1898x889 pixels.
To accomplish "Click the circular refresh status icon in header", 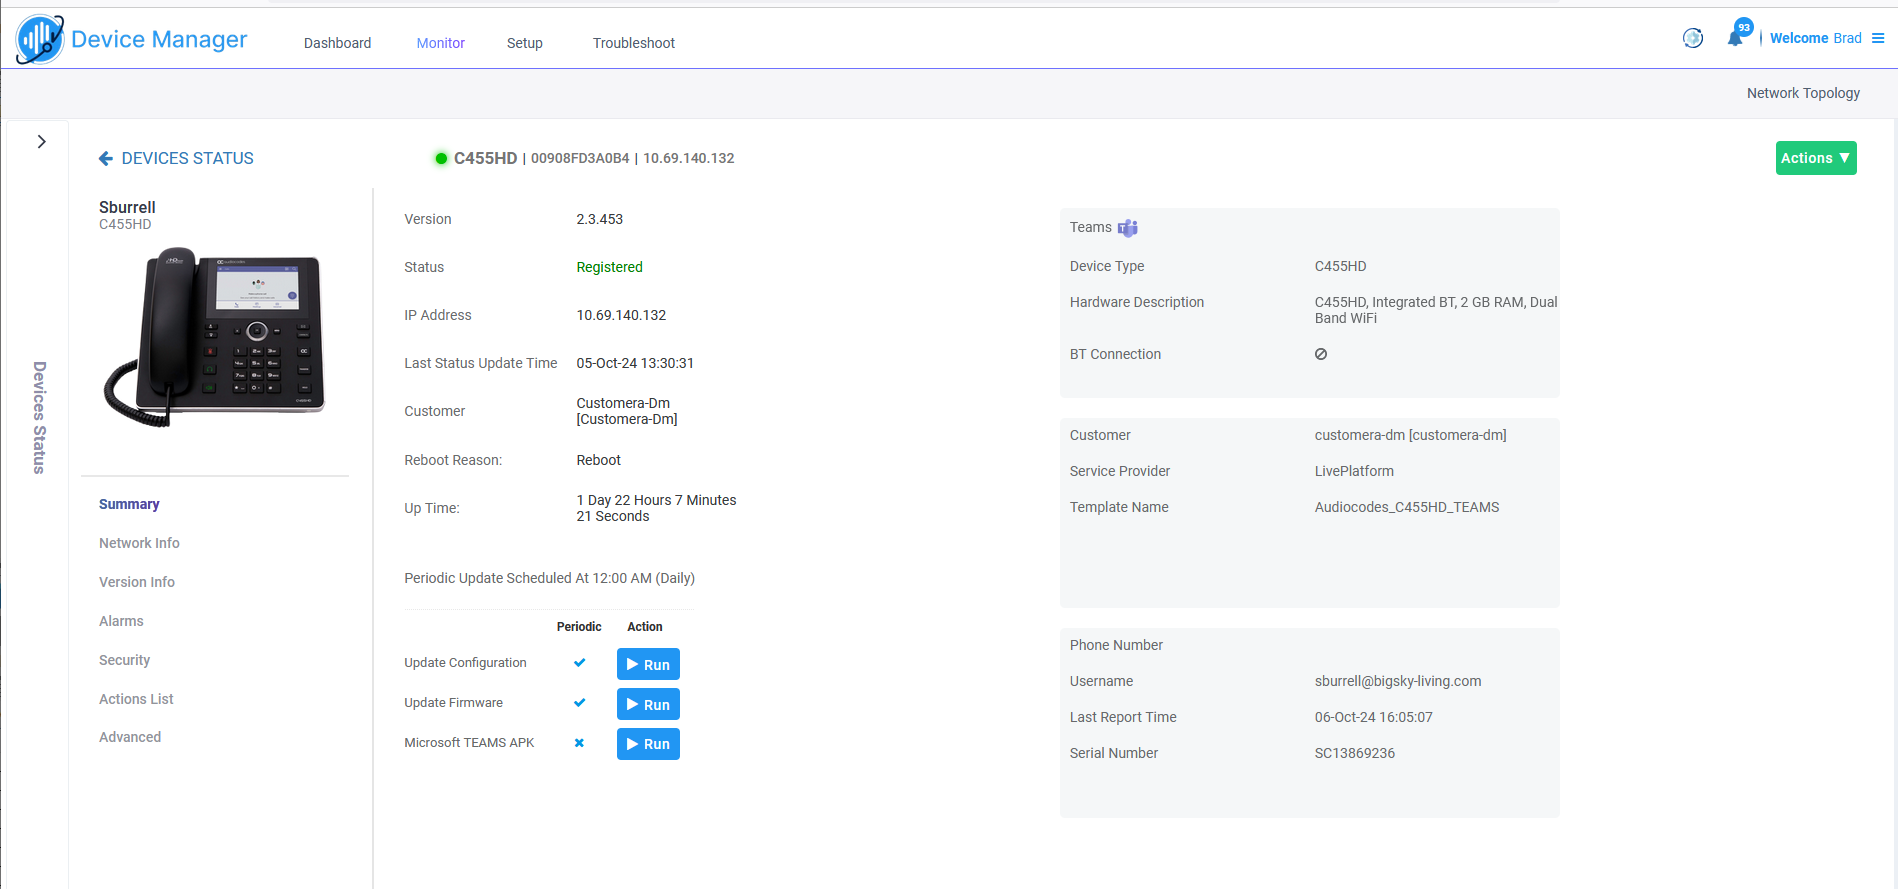I will tap(1693, 38).
